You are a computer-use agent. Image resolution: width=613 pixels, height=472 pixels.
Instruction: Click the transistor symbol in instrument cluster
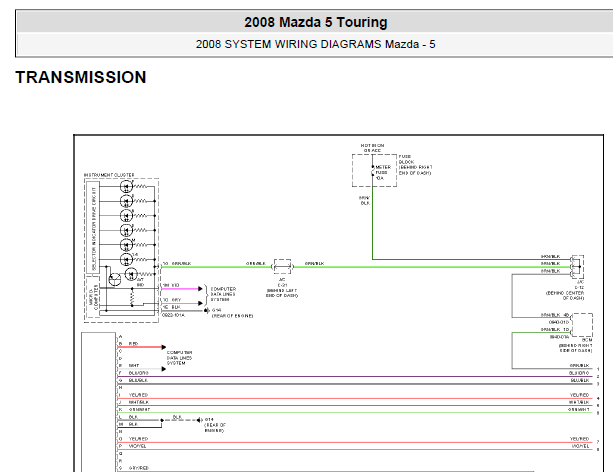(x=115, y=279)
